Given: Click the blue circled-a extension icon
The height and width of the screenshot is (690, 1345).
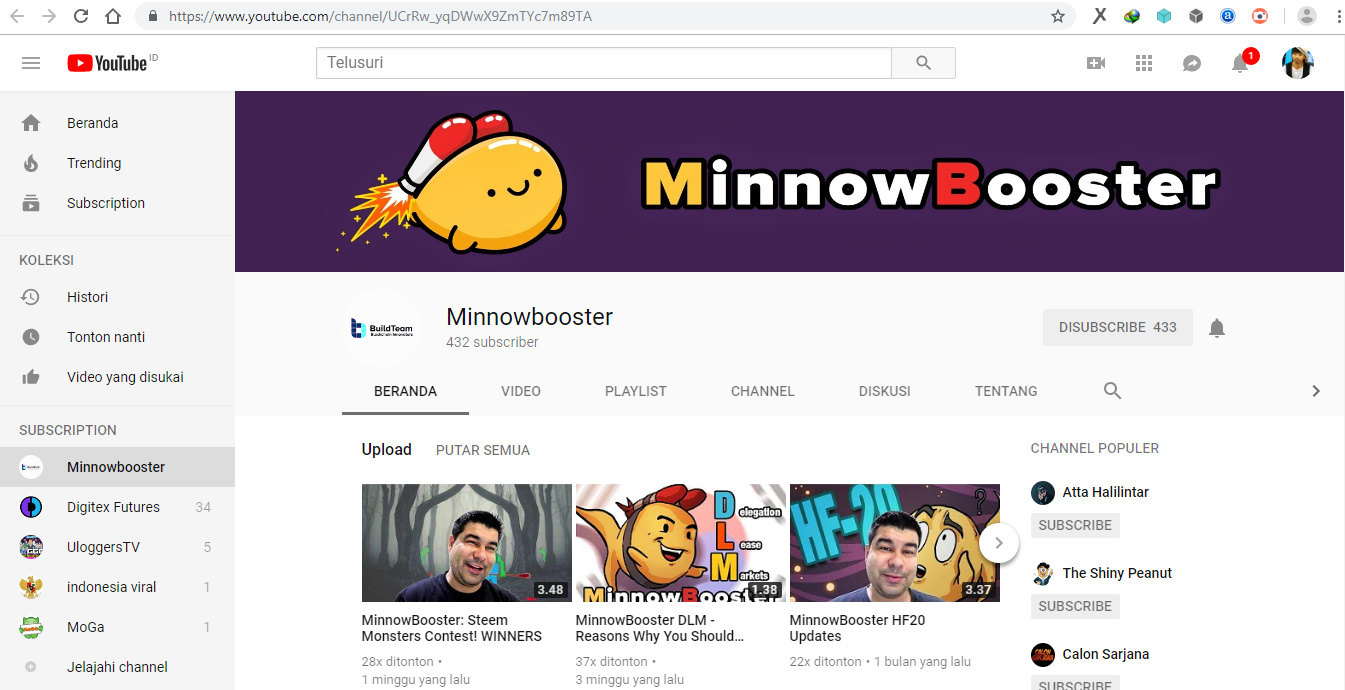Looking at the screenshot, I should (1228, 16).
